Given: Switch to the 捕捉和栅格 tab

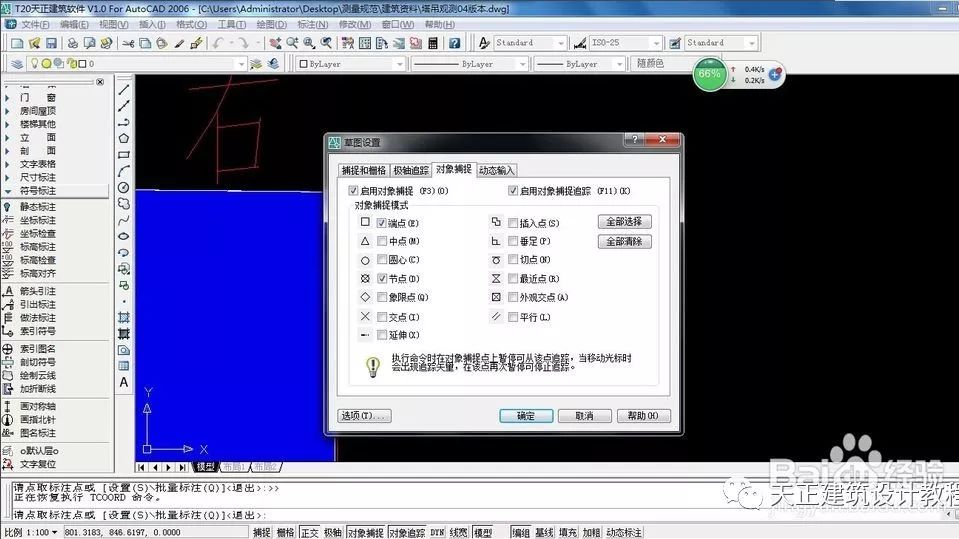Looking at the screenshot, I should [364, 170].
